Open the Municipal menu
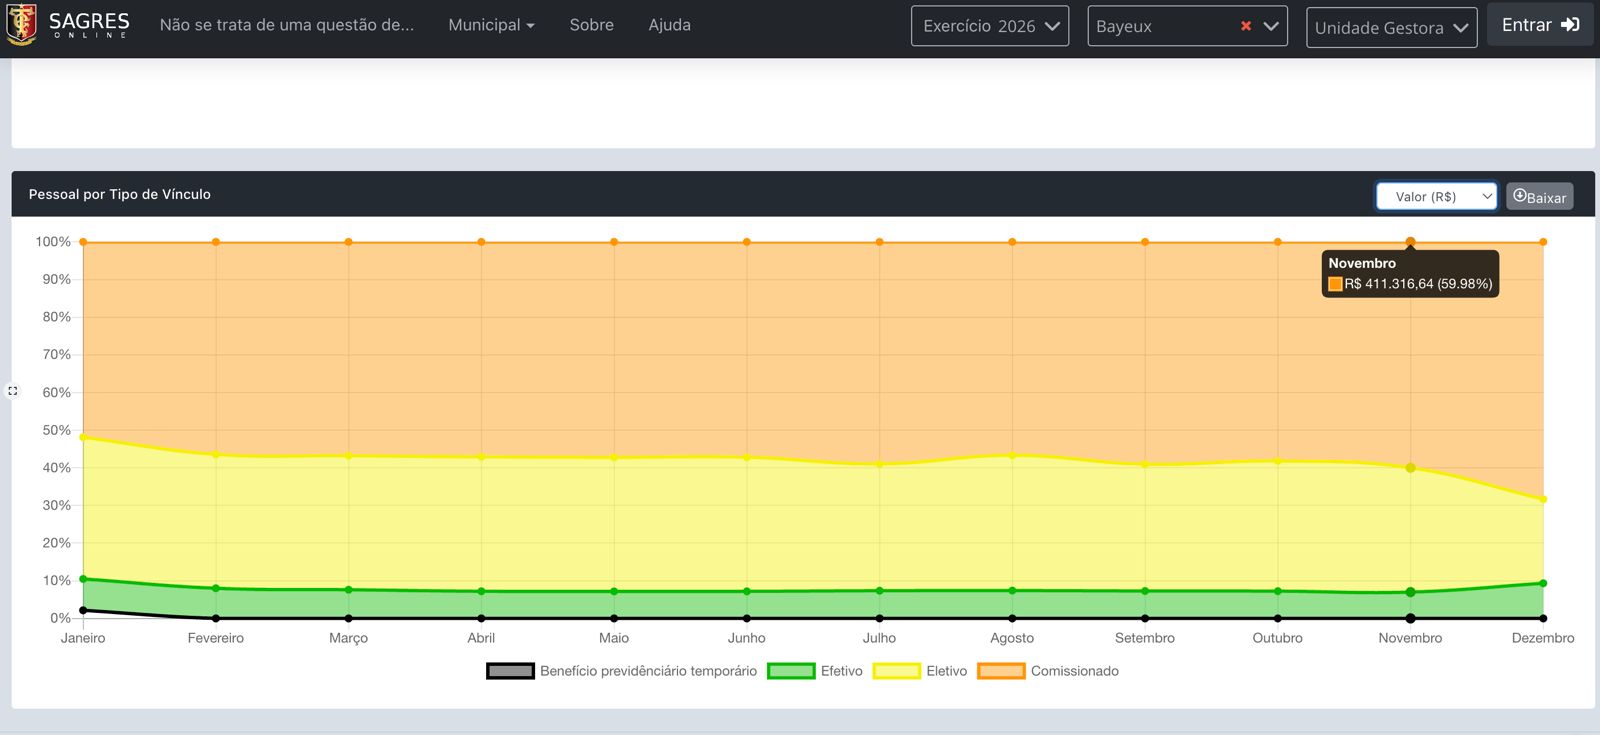1600x735 pixels. (x=491, y=25)
